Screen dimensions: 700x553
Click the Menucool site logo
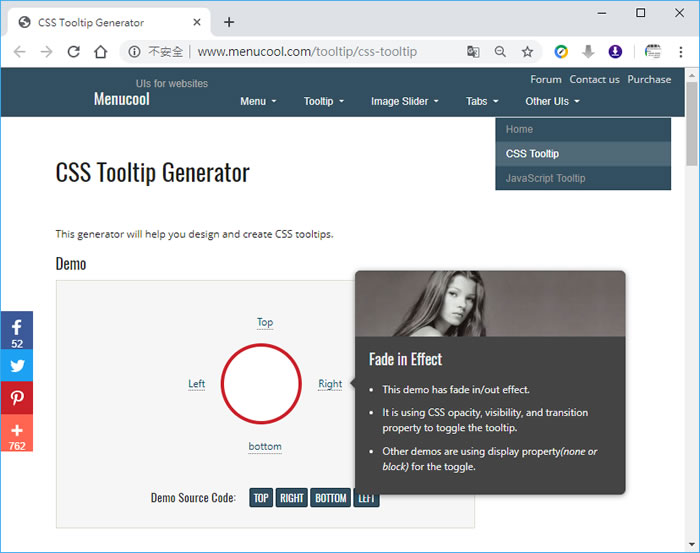click(121, 99)
